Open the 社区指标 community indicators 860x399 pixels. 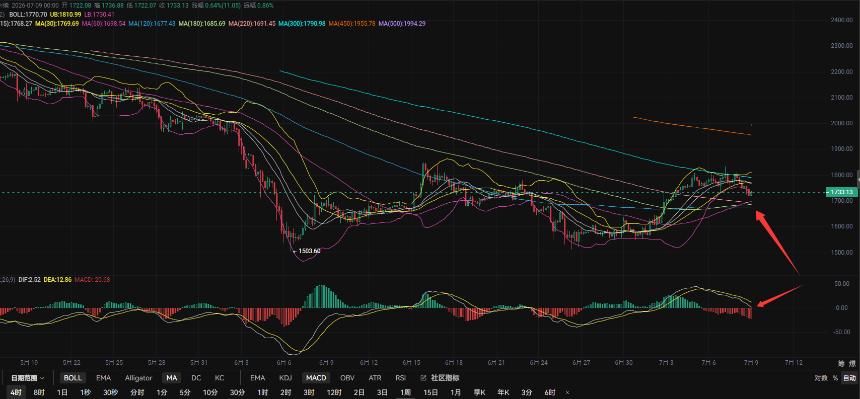click(445, 378)
